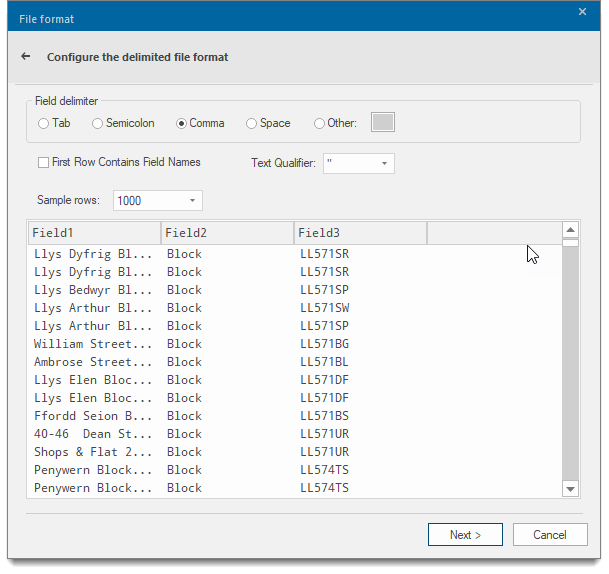Select the 40-46 Dean St... row
Screen dimensions: 609x574
295,434
